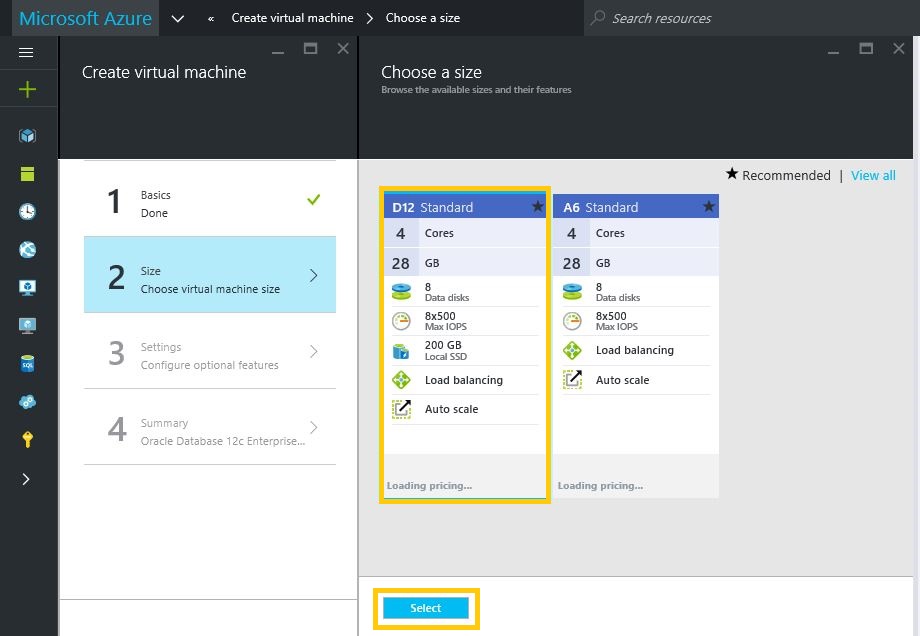Image resolution: width=920 pixels, height=636 pixels.
Task: Click the chevron on Size step
Action: pyautogui.click(x=313, y=276)
